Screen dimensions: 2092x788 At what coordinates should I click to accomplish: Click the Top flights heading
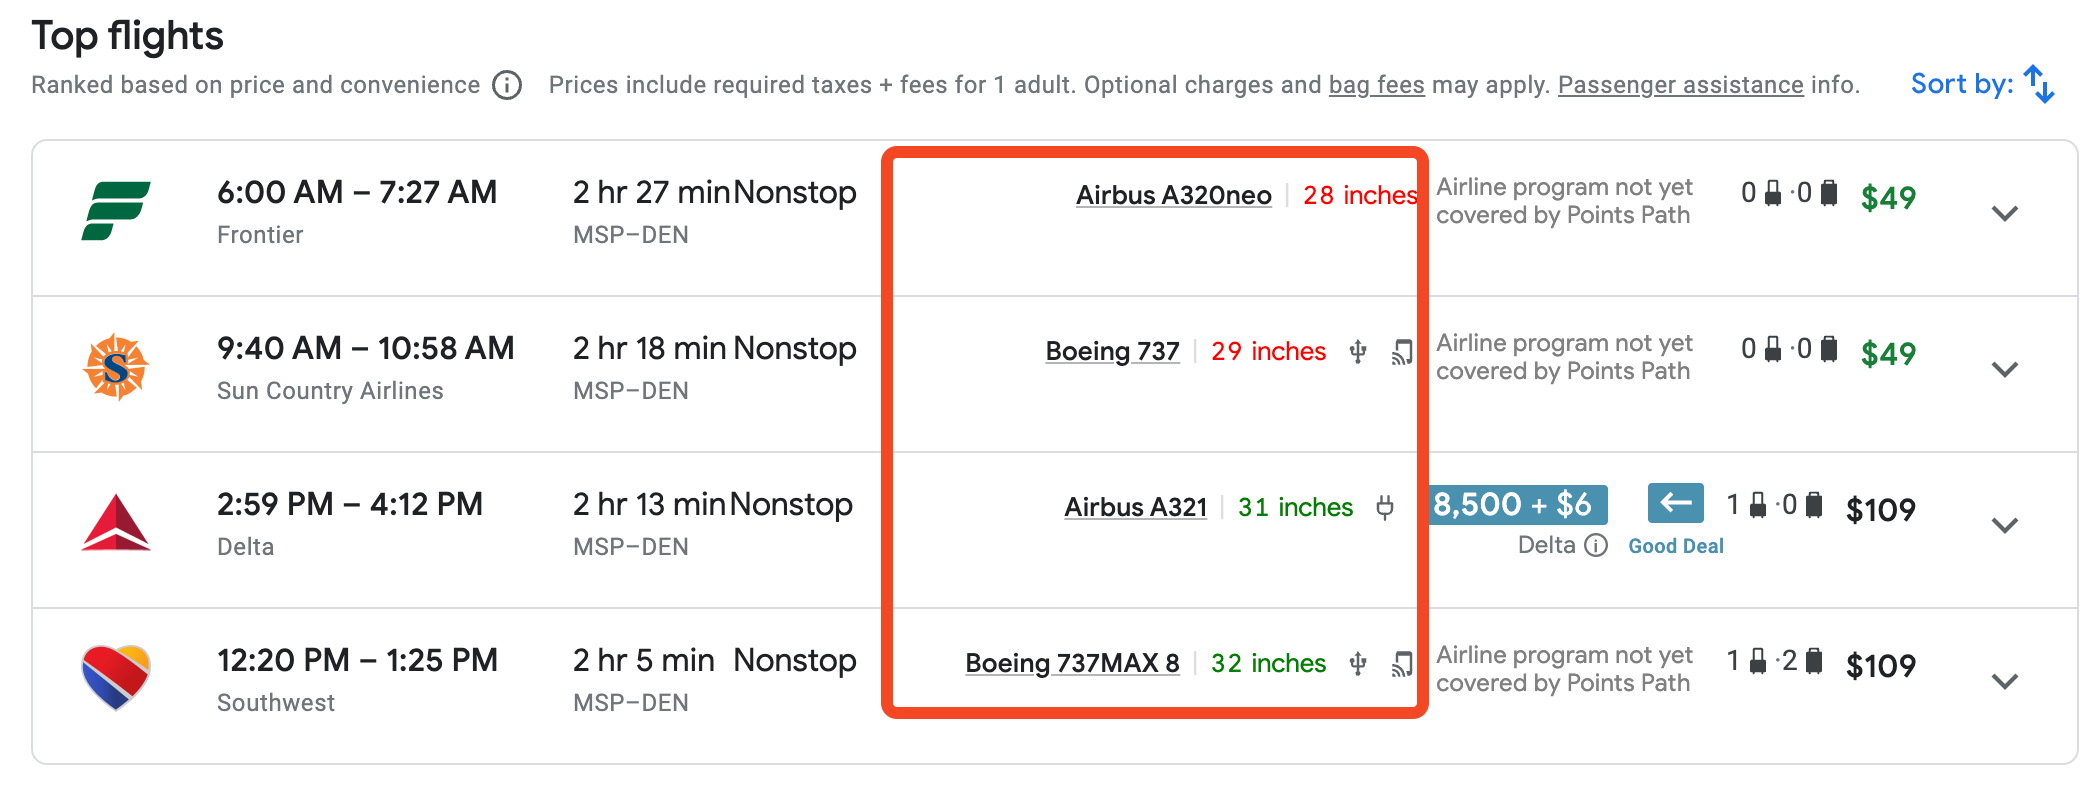[x=128, y=36]
